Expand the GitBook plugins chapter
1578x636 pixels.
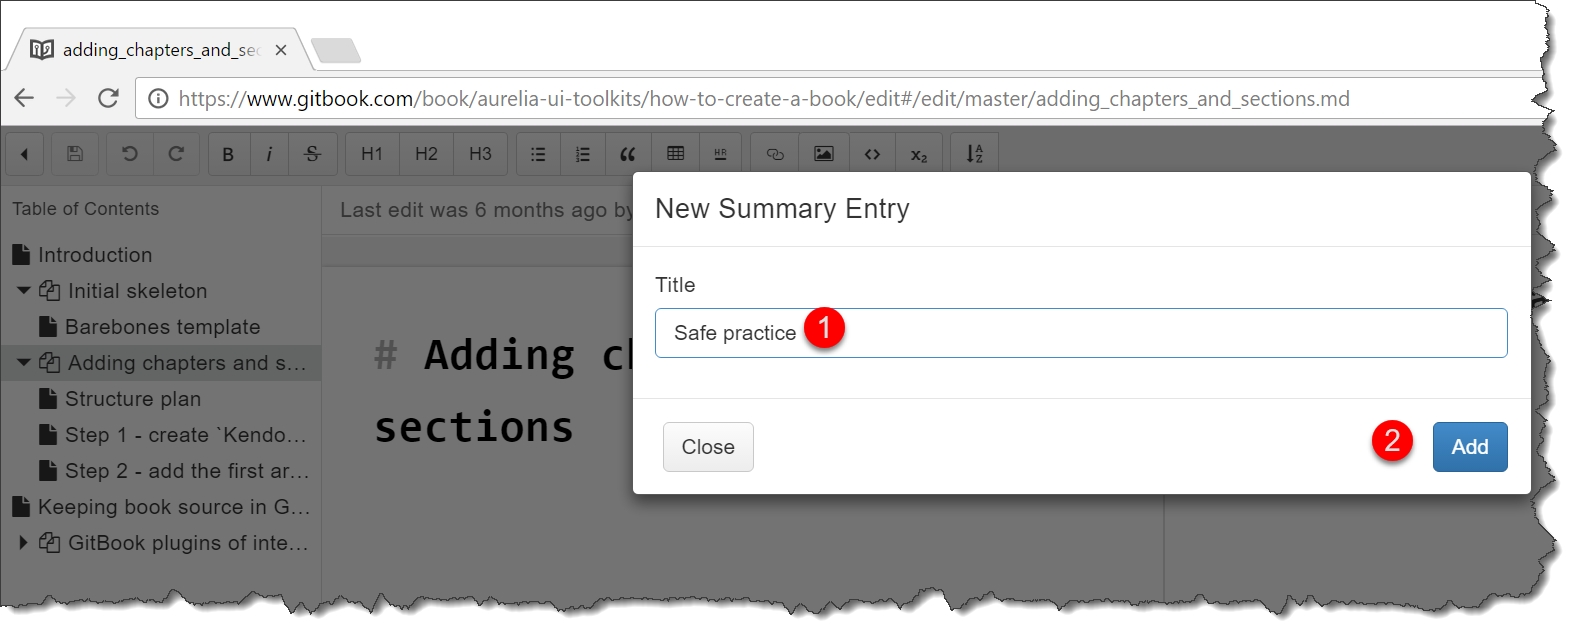pyautogui.click(x=23, y=543)
